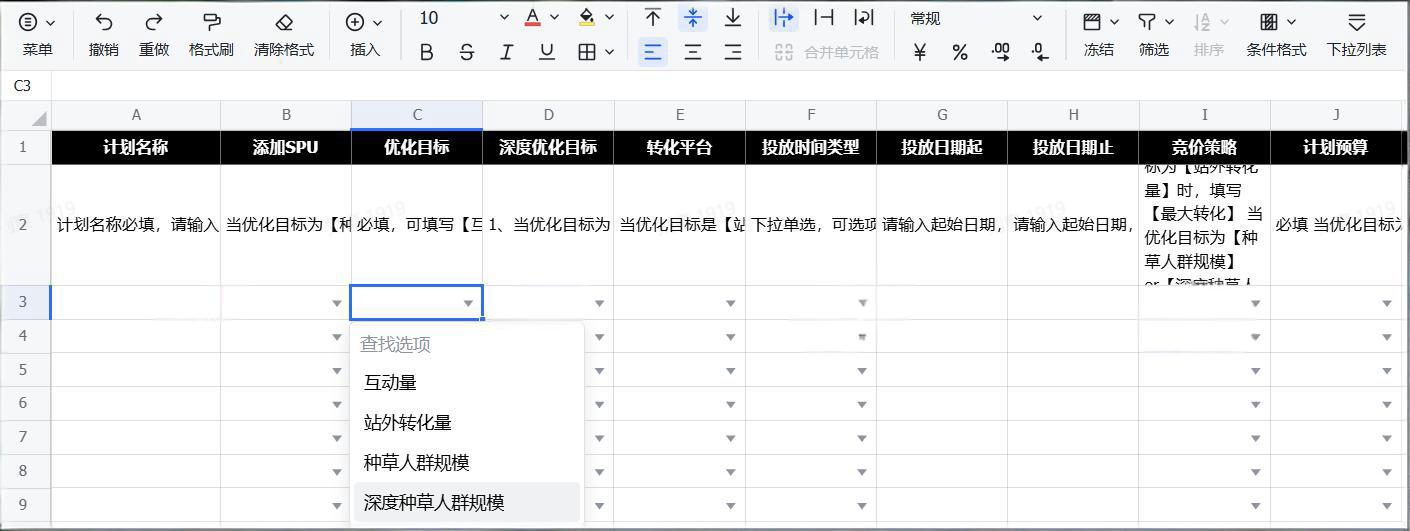The image size is (1410, 531).
Task: Select 站外转化量 from the option list
Action: coord(408,423)
